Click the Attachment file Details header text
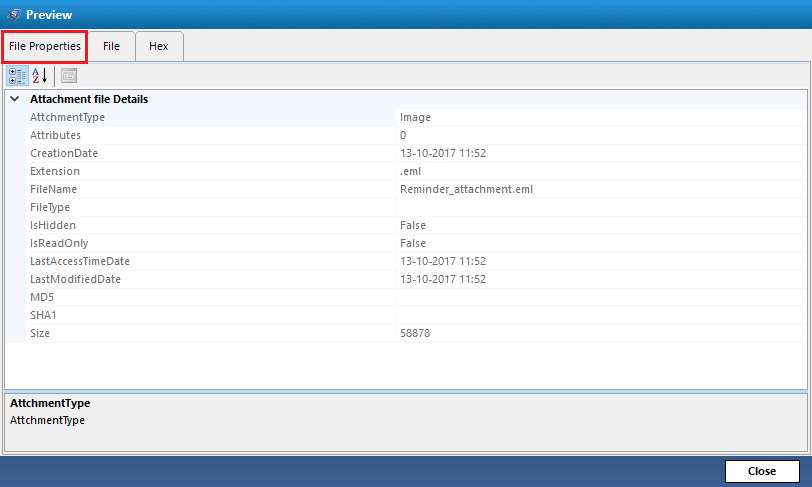This screenshot has height=487, width=812. click(89, 99)
